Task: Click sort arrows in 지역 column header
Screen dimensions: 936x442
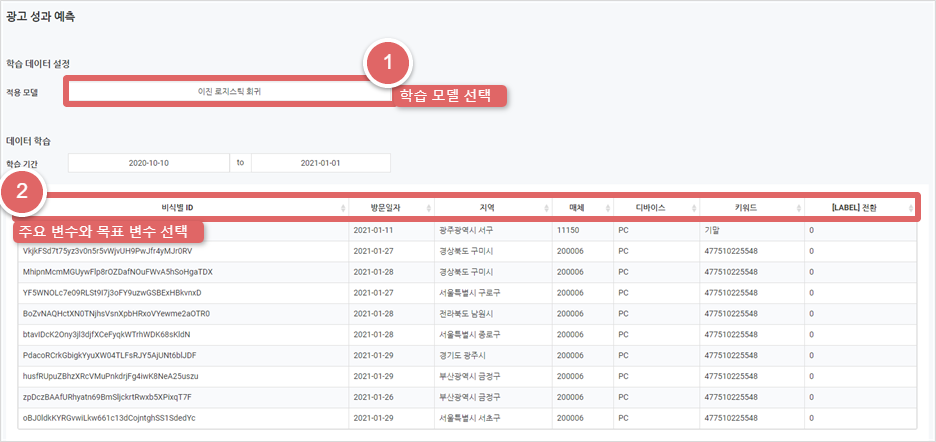Action: tap(545, 208)
